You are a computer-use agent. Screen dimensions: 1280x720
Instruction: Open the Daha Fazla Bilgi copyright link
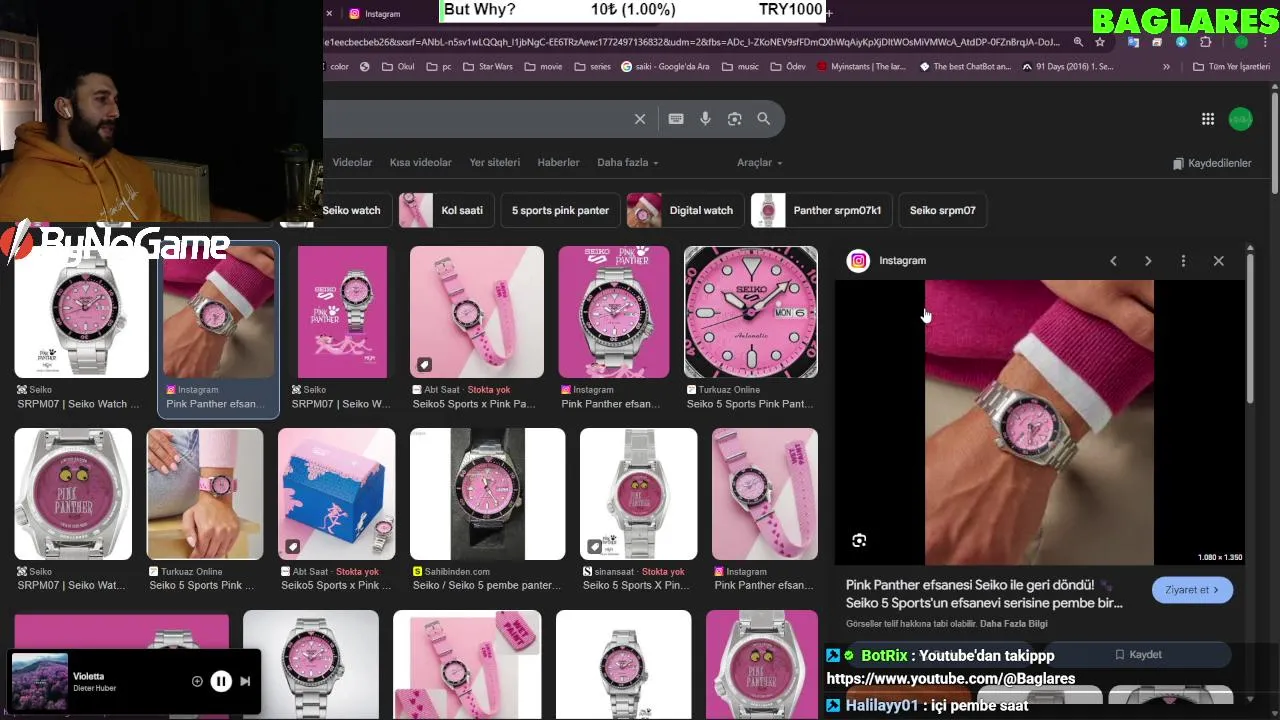tap(1013, 623)
